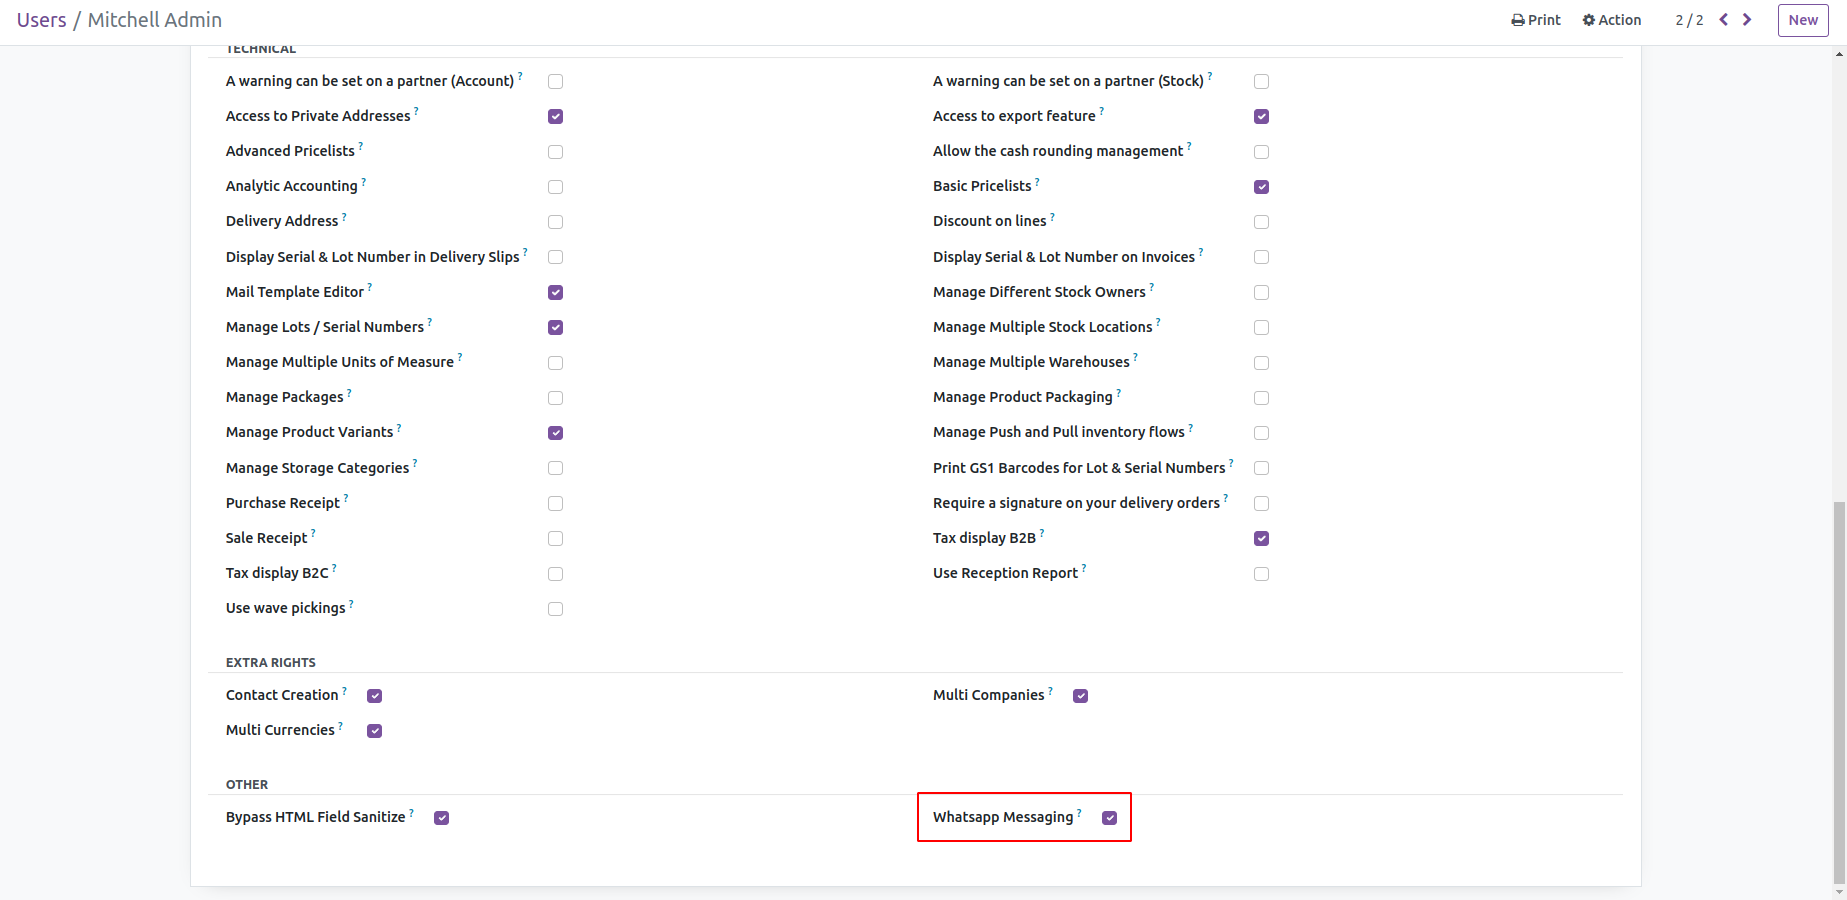Go to previous user record arrow
This screenshot has width=1847, height=900.
1724,20
